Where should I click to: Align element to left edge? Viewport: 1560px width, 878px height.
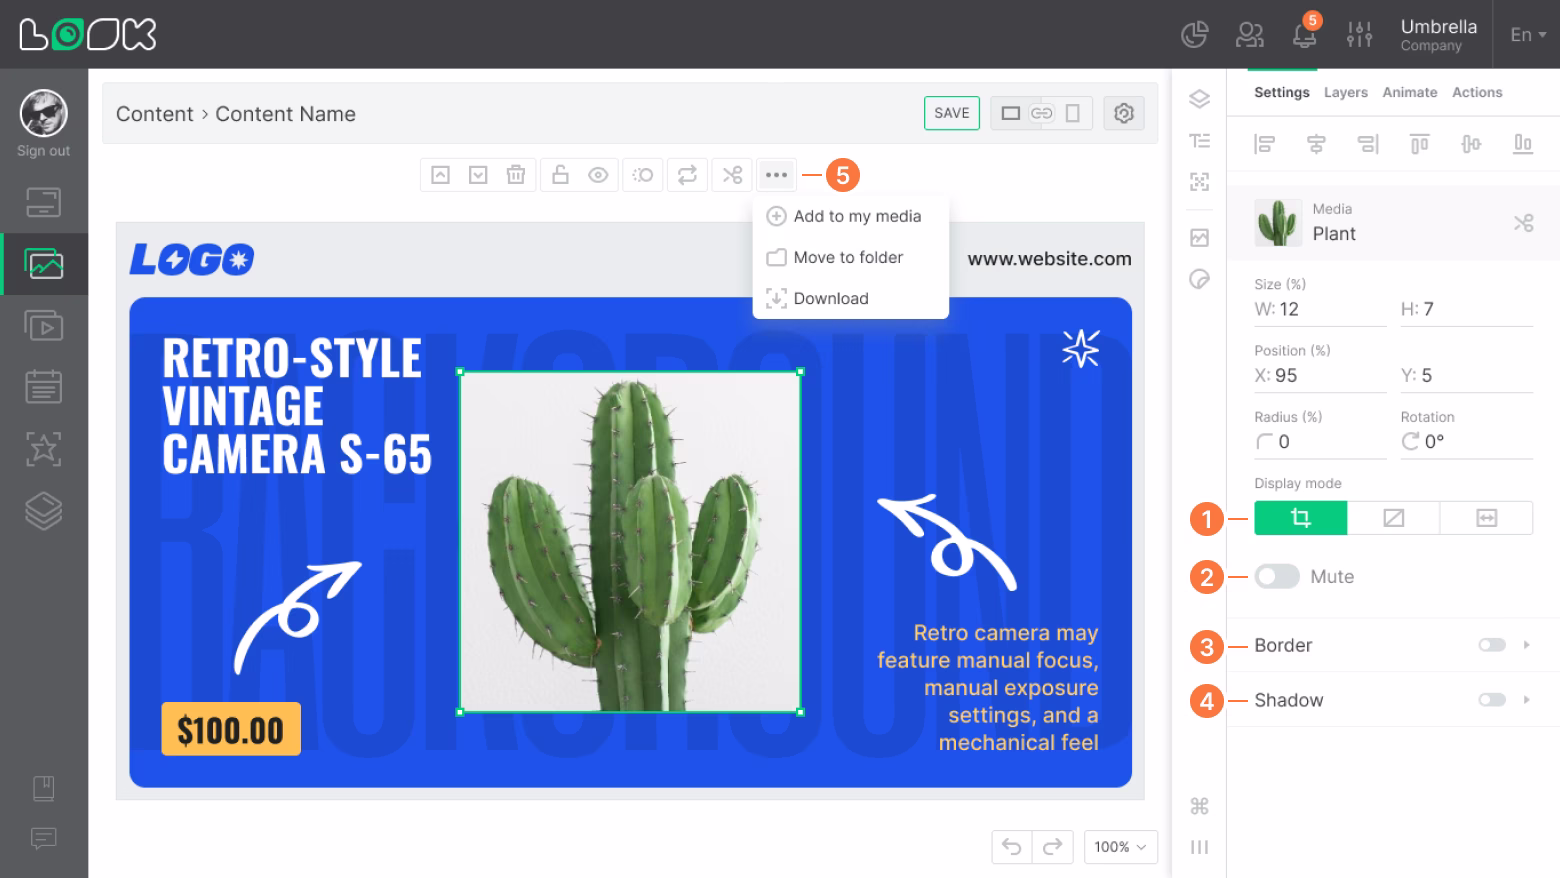point(1264,144)
